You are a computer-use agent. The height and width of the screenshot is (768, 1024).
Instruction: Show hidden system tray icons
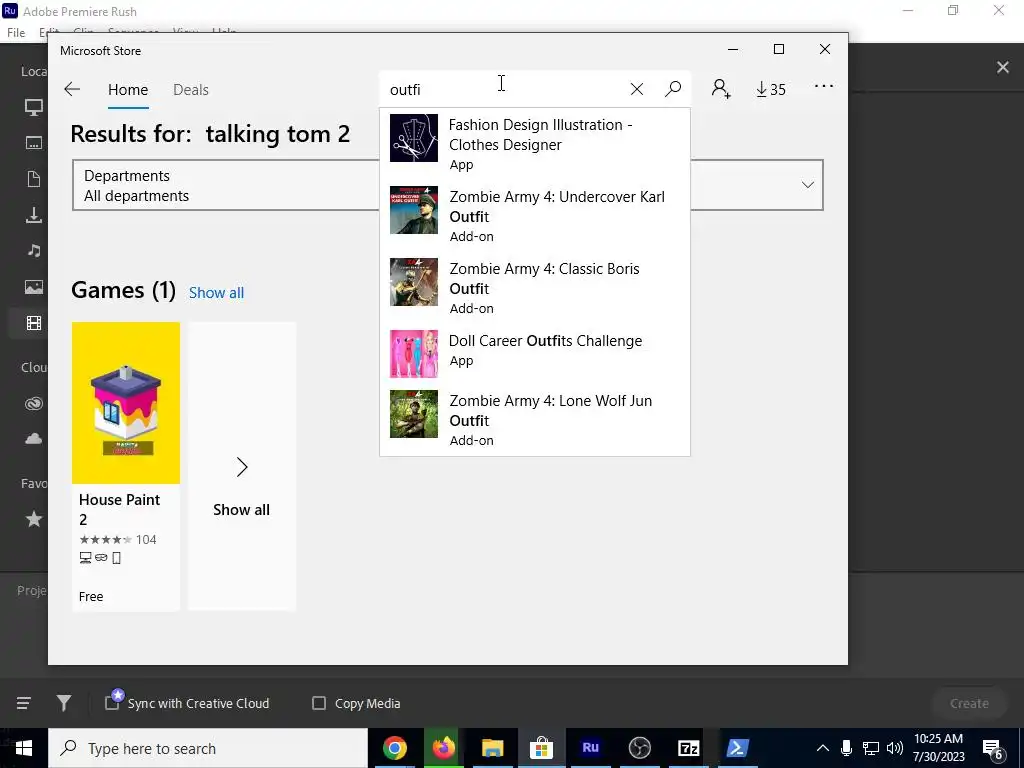pos(823,748)
